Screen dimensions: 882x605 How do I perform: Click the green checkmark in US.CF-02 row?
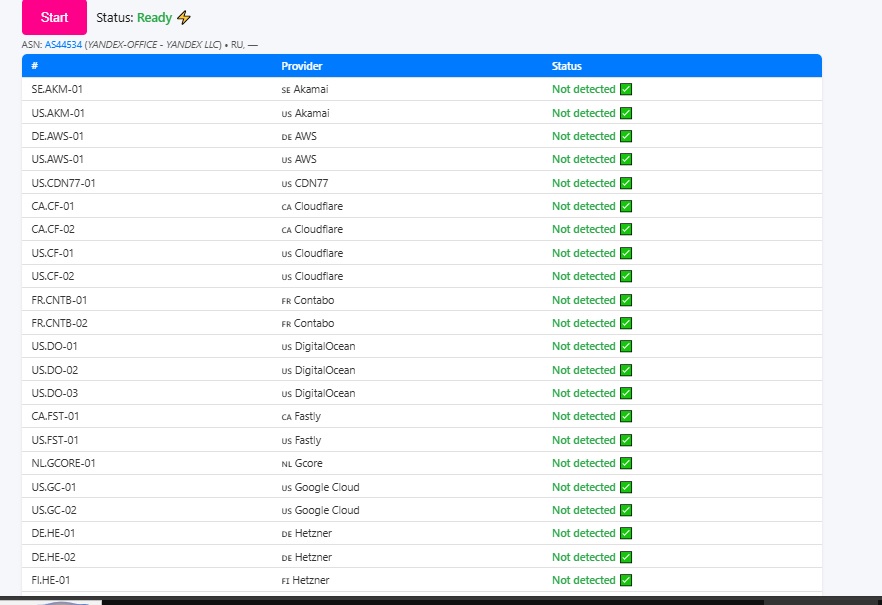point(626,276)
